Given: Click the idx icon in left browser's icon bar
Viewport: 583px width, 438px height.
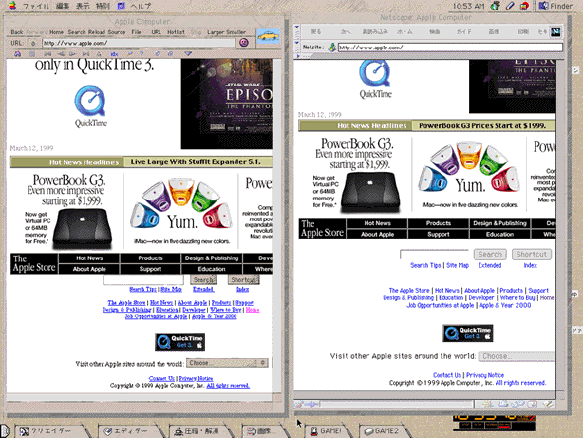Looking at the screenshot, I should (x=114, y=54).
